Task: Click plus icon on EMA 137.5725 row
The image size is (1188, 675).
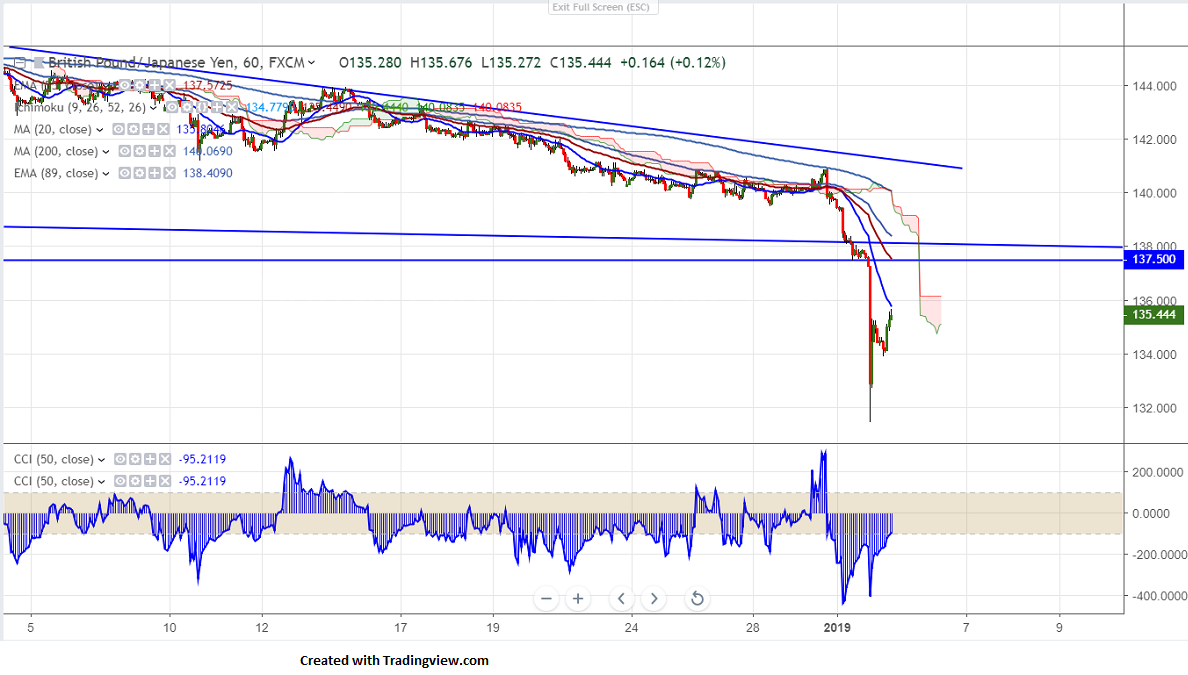Action: pyautogui.click(x=155, y=85)
